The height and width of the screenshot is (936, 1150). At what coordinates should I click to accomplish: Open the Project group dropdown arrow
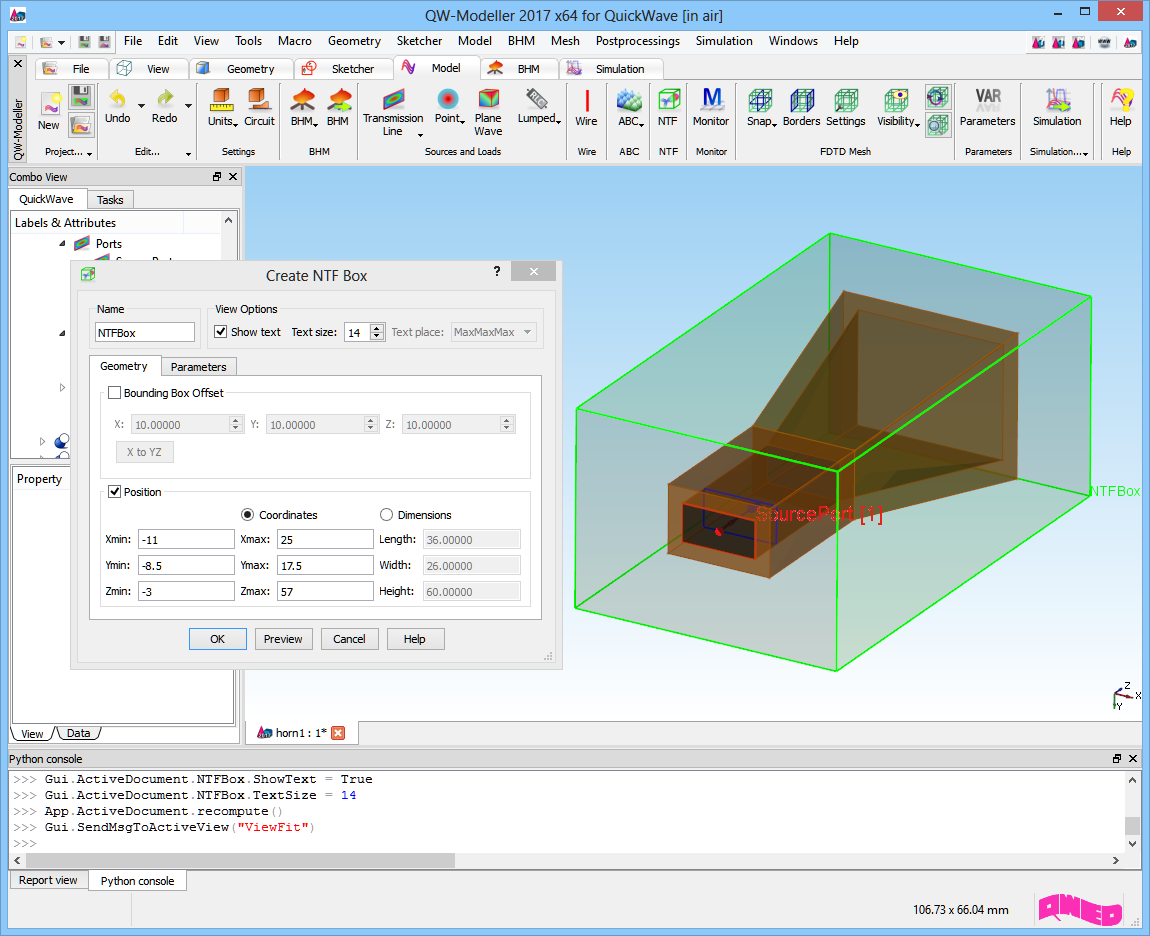pyautogui.click(x=89, y=153)
